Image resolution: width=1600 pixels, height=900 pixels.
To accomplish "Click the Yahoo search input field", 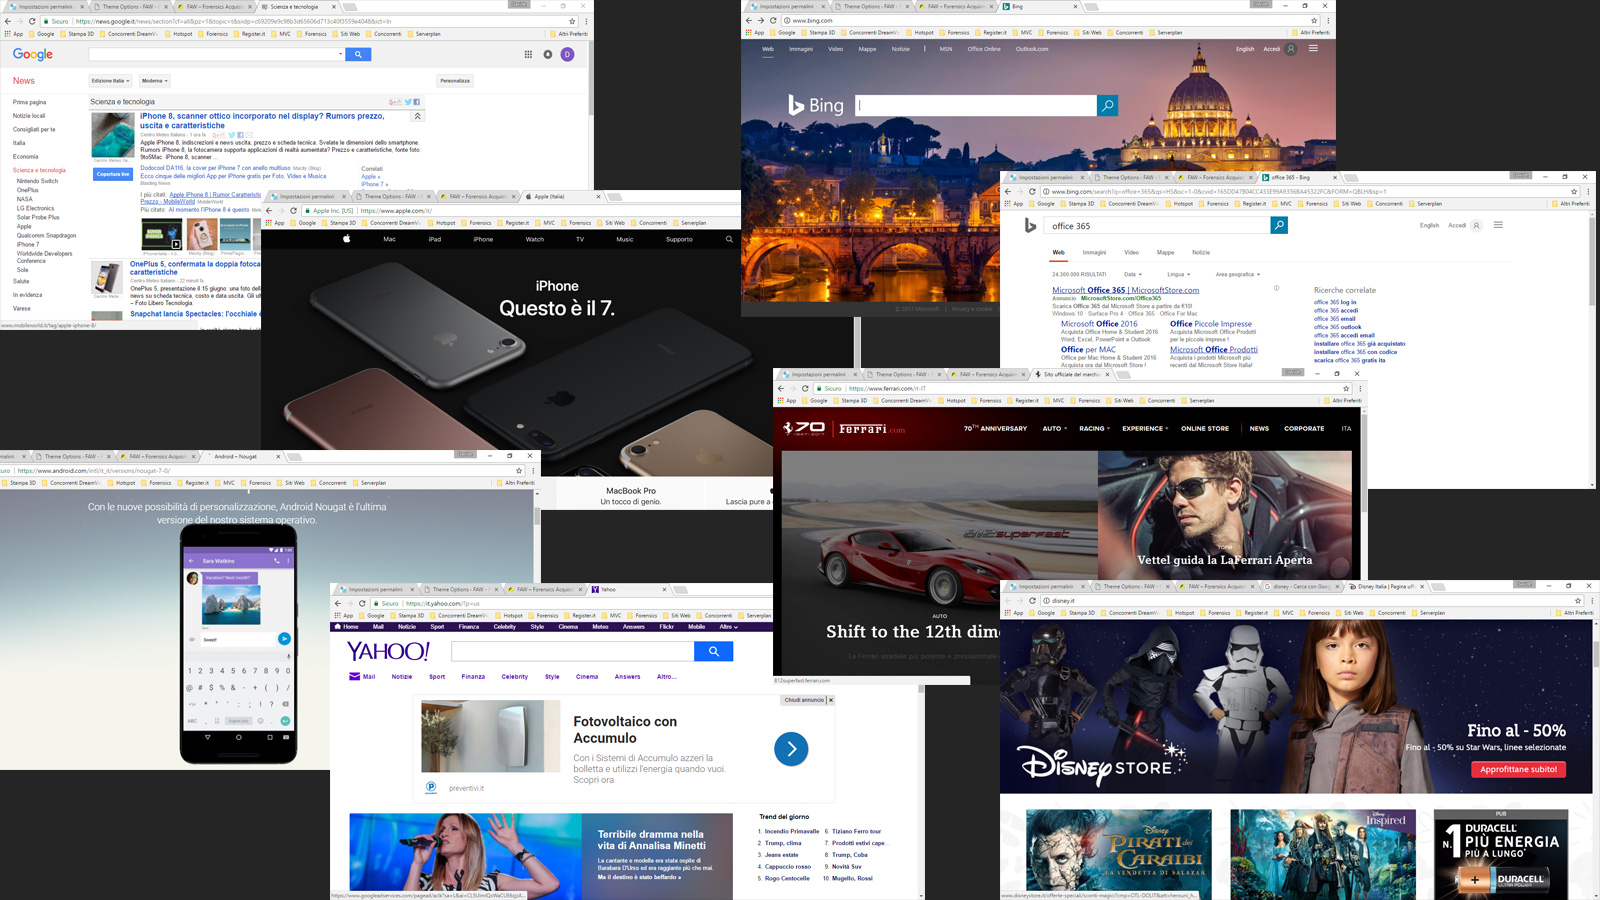I will 572,651.
